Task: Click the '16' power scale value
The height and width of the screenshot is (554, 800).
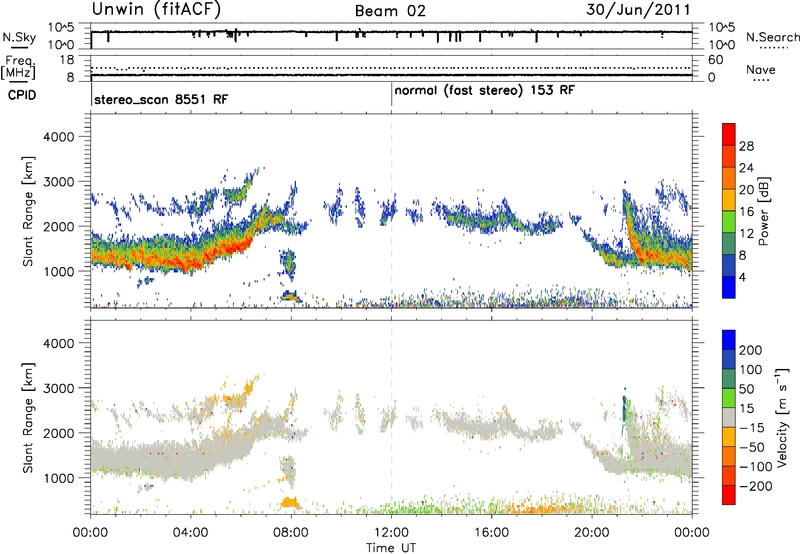Action: pyautogui.click(x=746, y=212)
